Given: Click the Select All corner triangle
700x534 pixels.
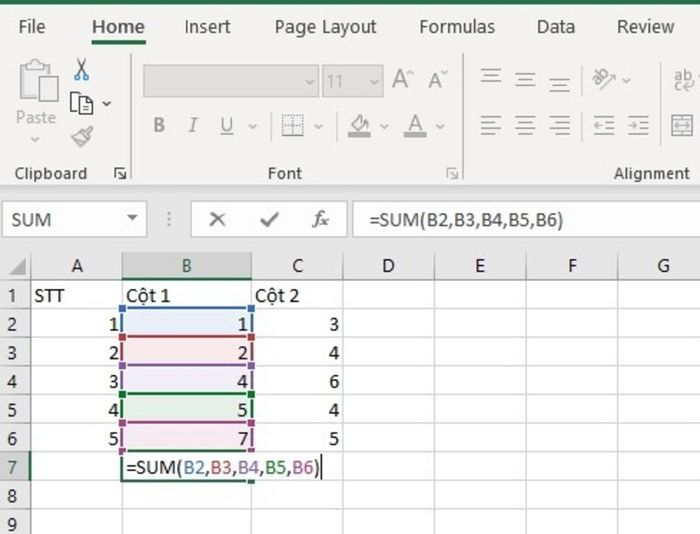Looking at the screenshot, I should pos(17,267).
